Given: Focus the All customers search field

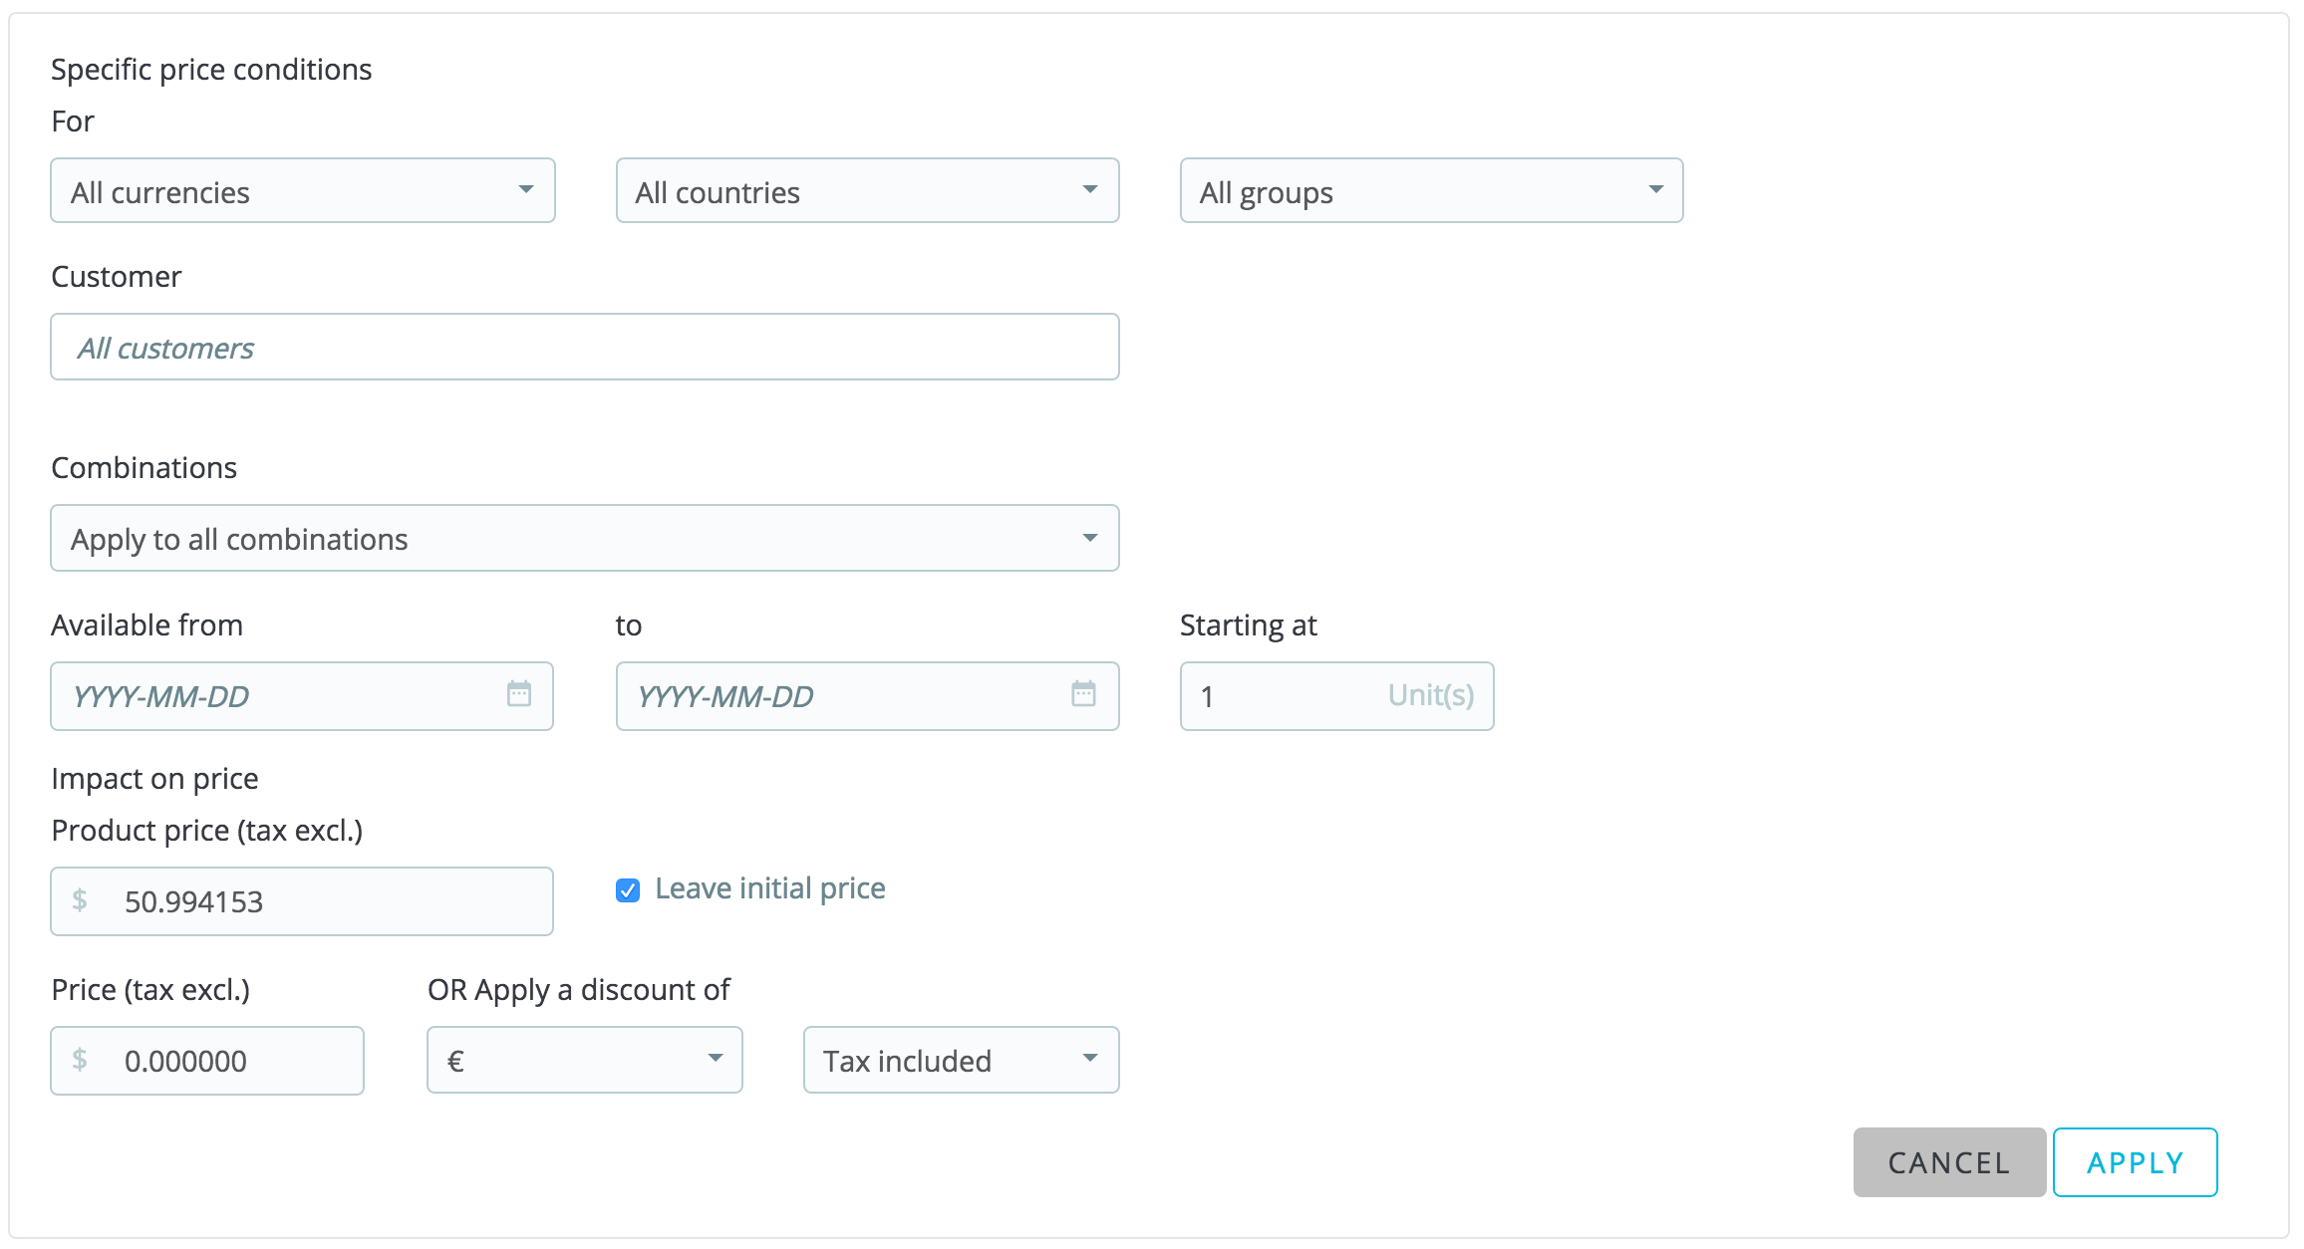Looking at the screenshot, I should (x=584, y=348).
